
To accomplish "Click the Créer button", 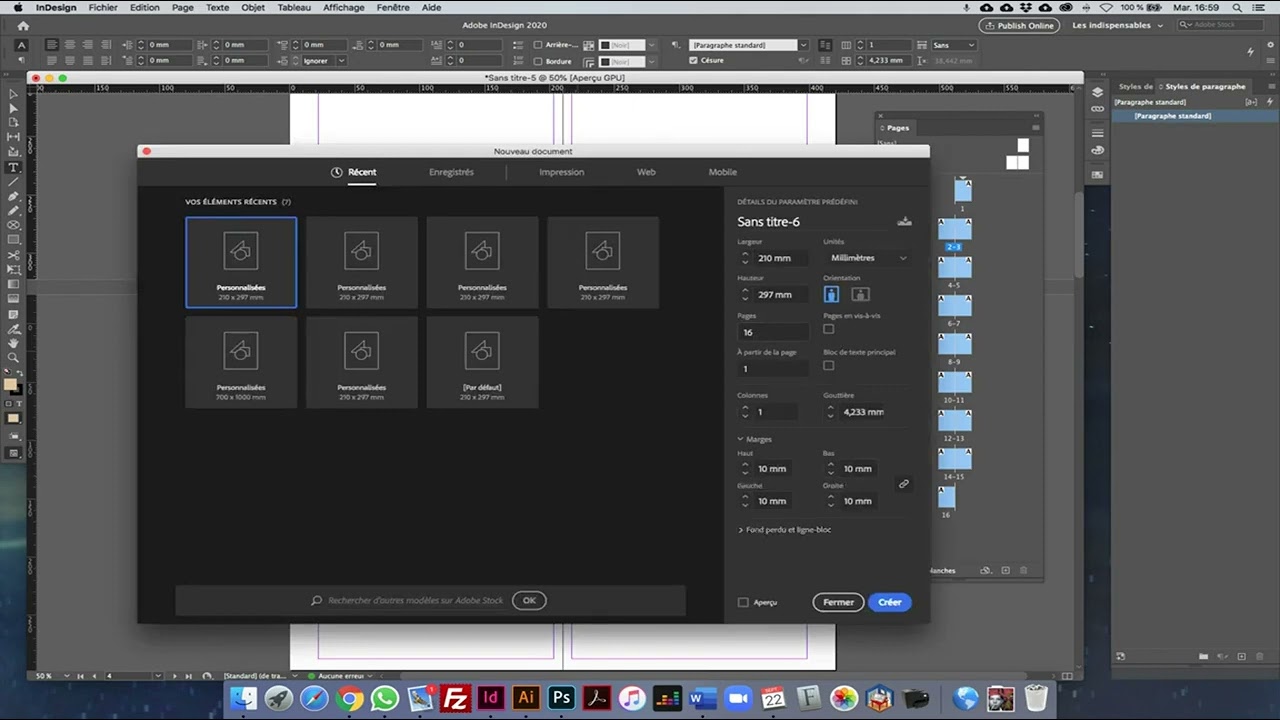I will [x=890, y=602].
